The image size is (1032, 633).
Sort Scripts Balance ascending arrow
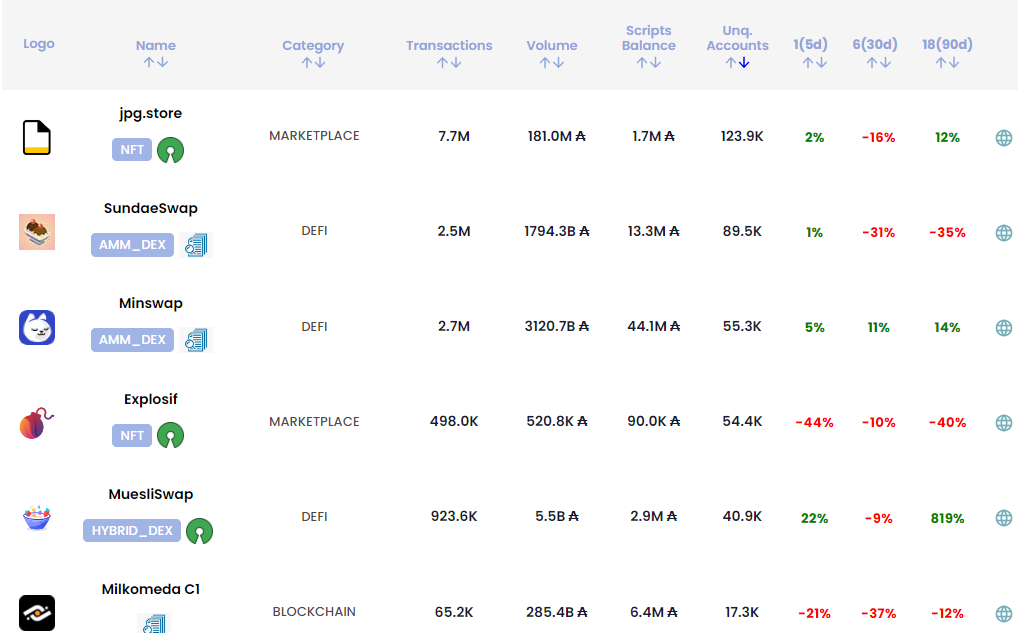(642, 63)
